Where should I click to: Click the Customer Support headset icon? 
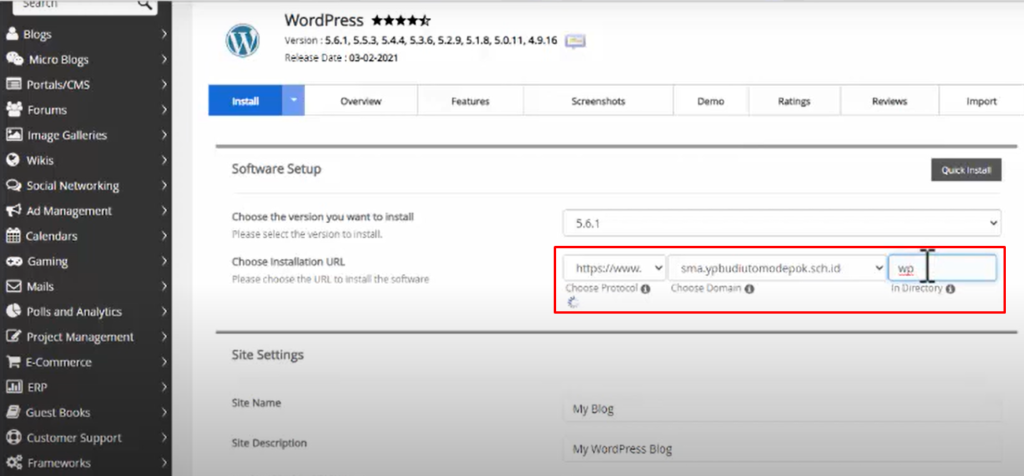pyautogui.click(x=13, y=437)
